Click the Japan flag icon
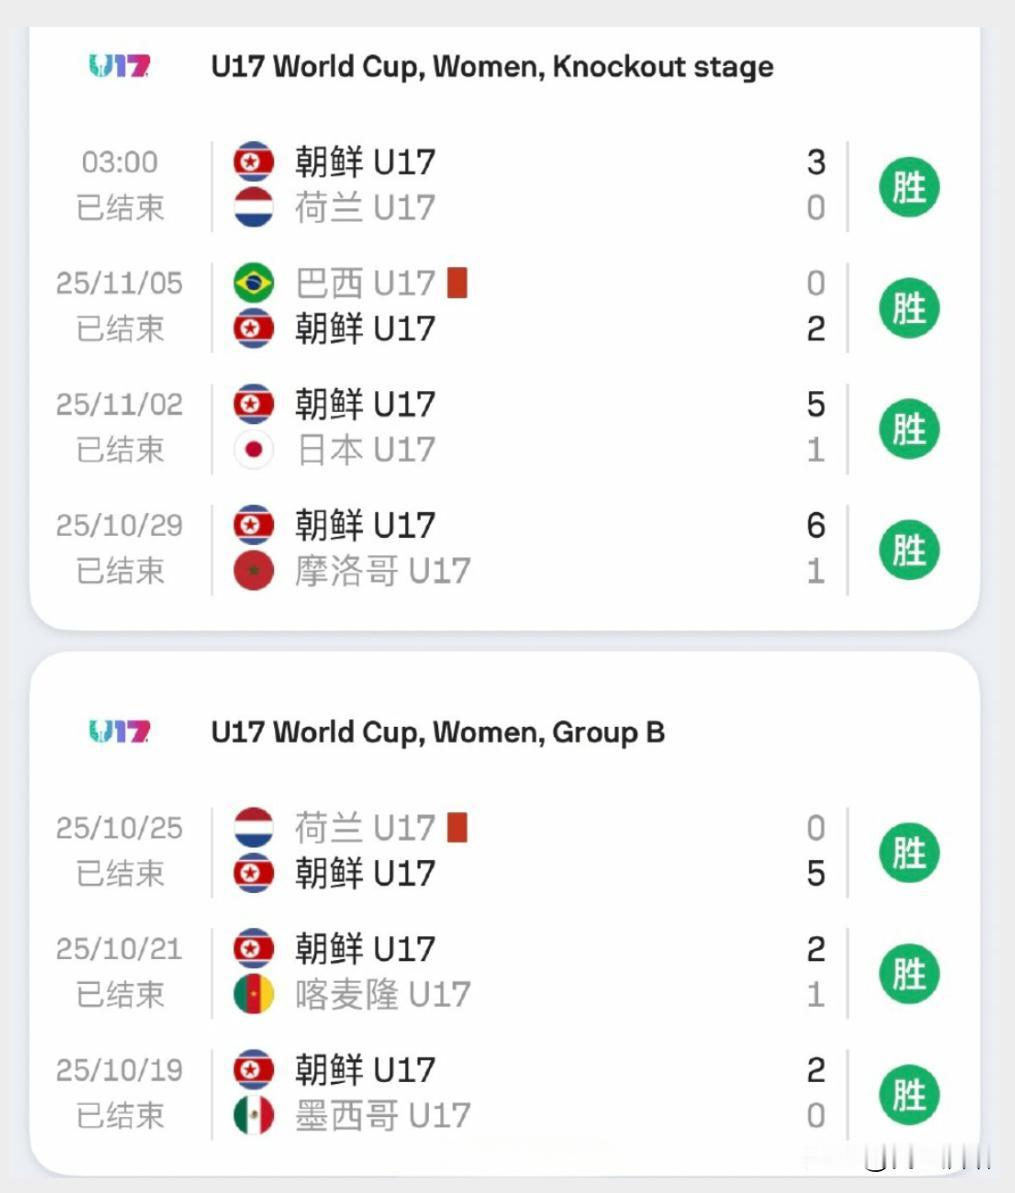This screenshot has height=1193, width=1015. point(253,450)
